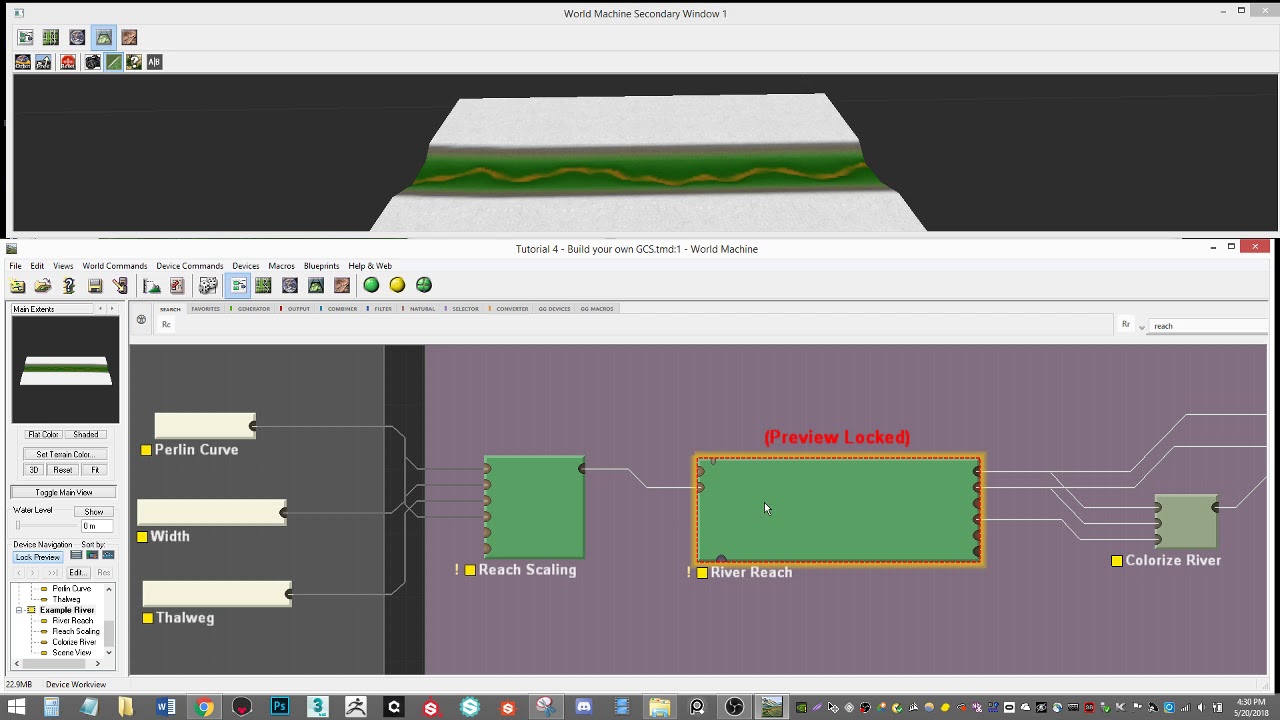
Task: Click the Reset camera icon
Action: (68, 62)
